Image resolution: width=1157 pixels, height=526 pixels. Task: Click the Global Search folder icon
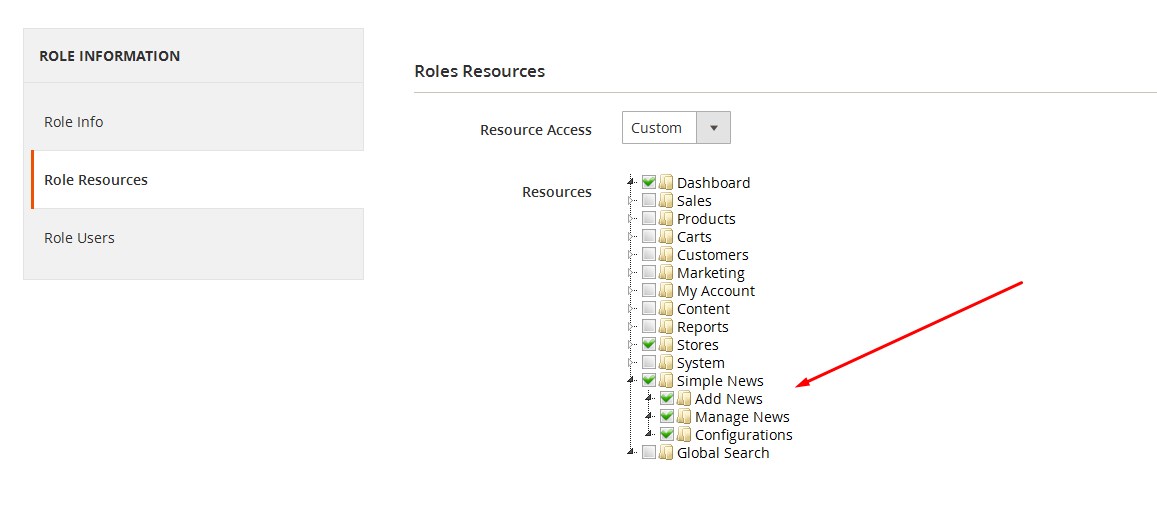pyautogui.click(x=666, y=452)
